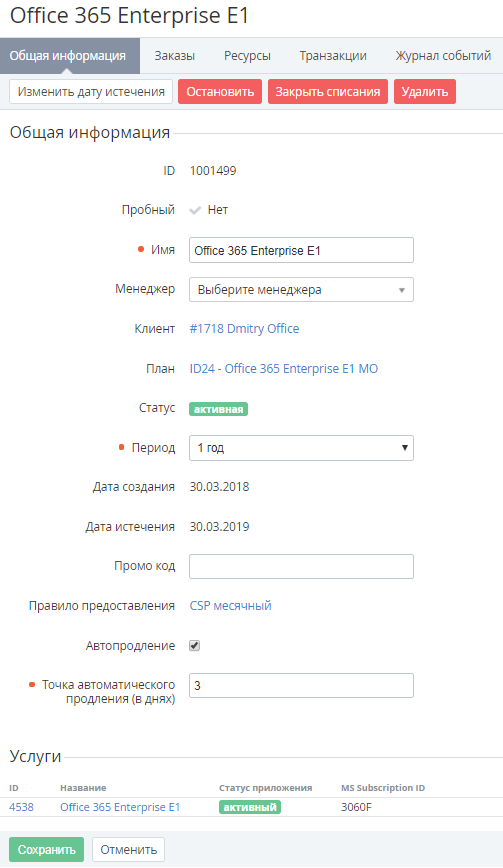Open service ID 4538 link
503x868 pixels.
pyautogui.click(x=21, y=807)
